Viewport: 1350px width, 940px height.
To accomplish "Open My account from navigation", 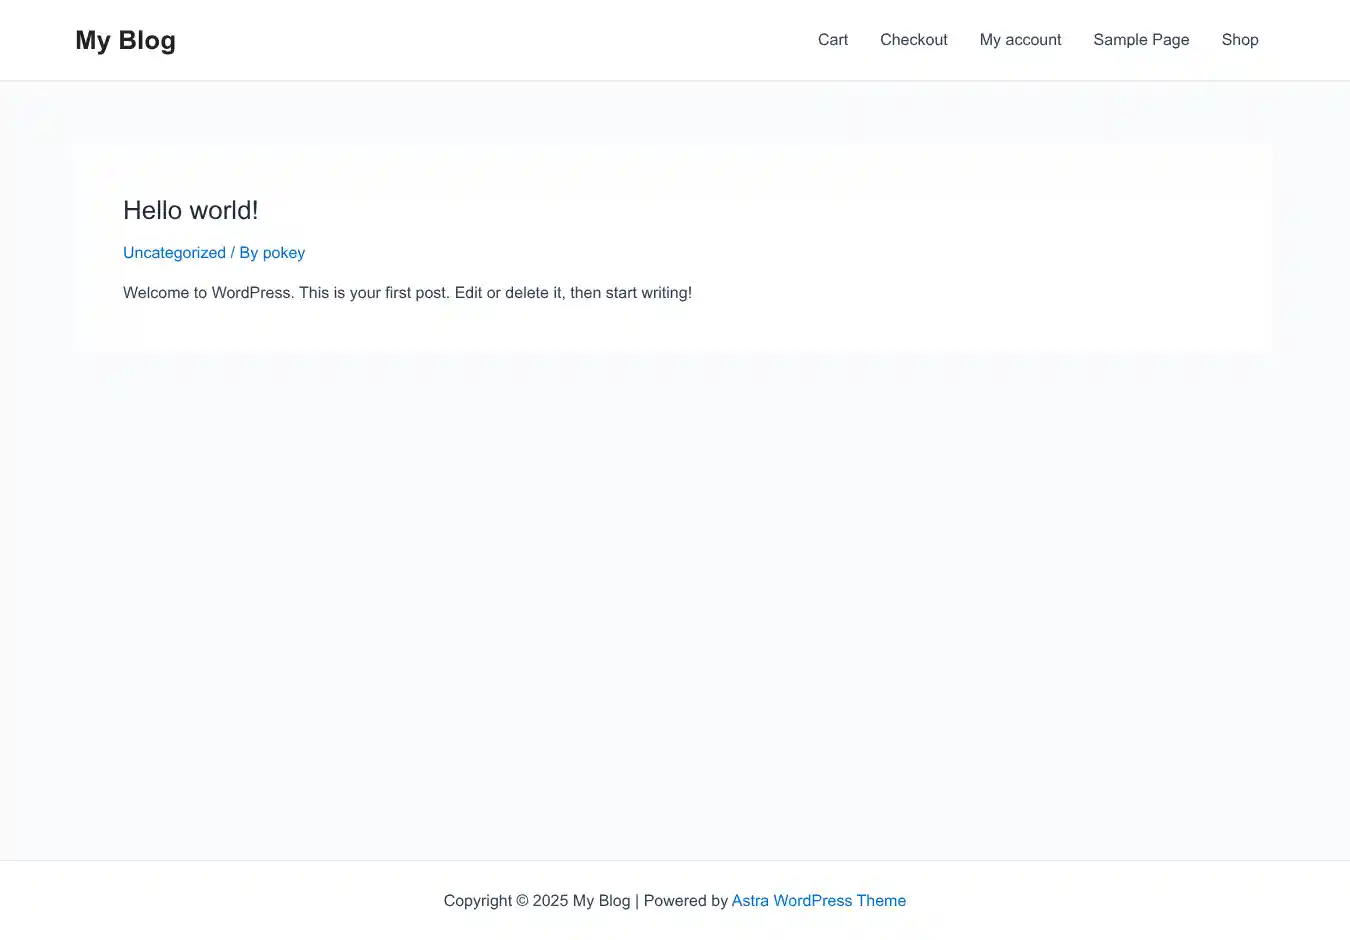I will coord(1020,40).
